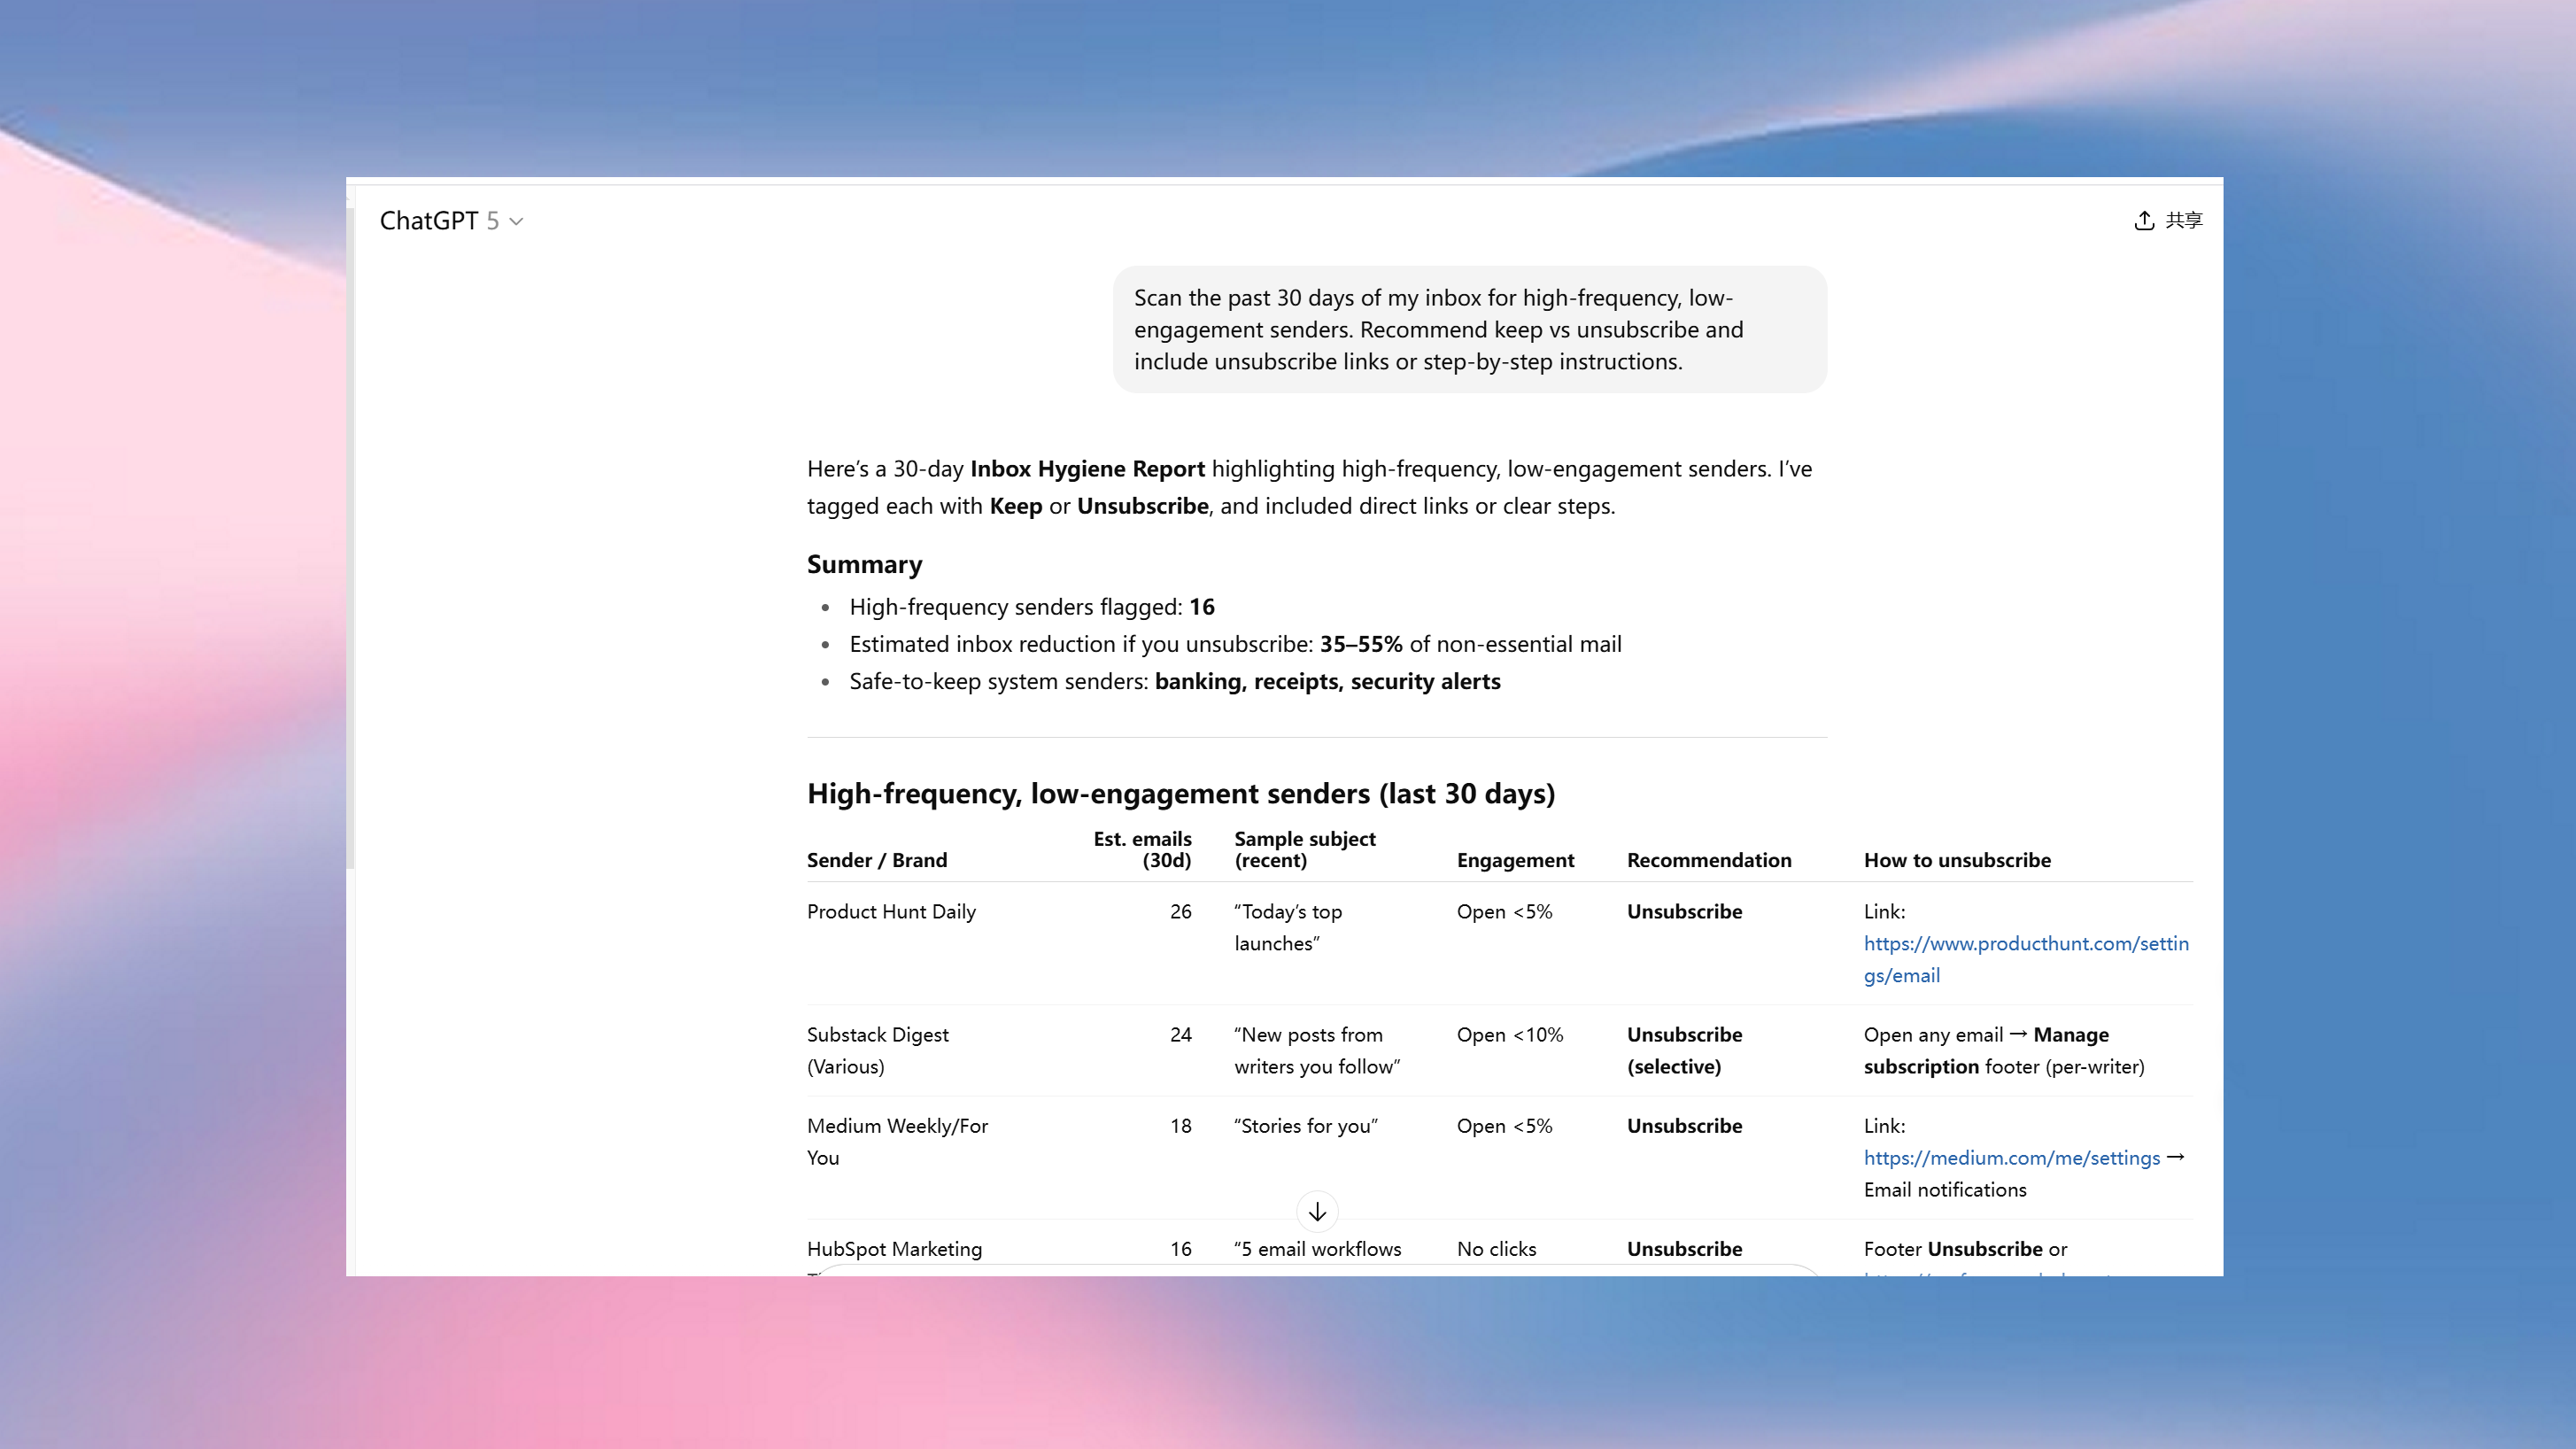Click the scroll-to-bottom down arrow button
Image resolution: width=2576 pixels, height=1449 pixels.
[1317, 1212]
